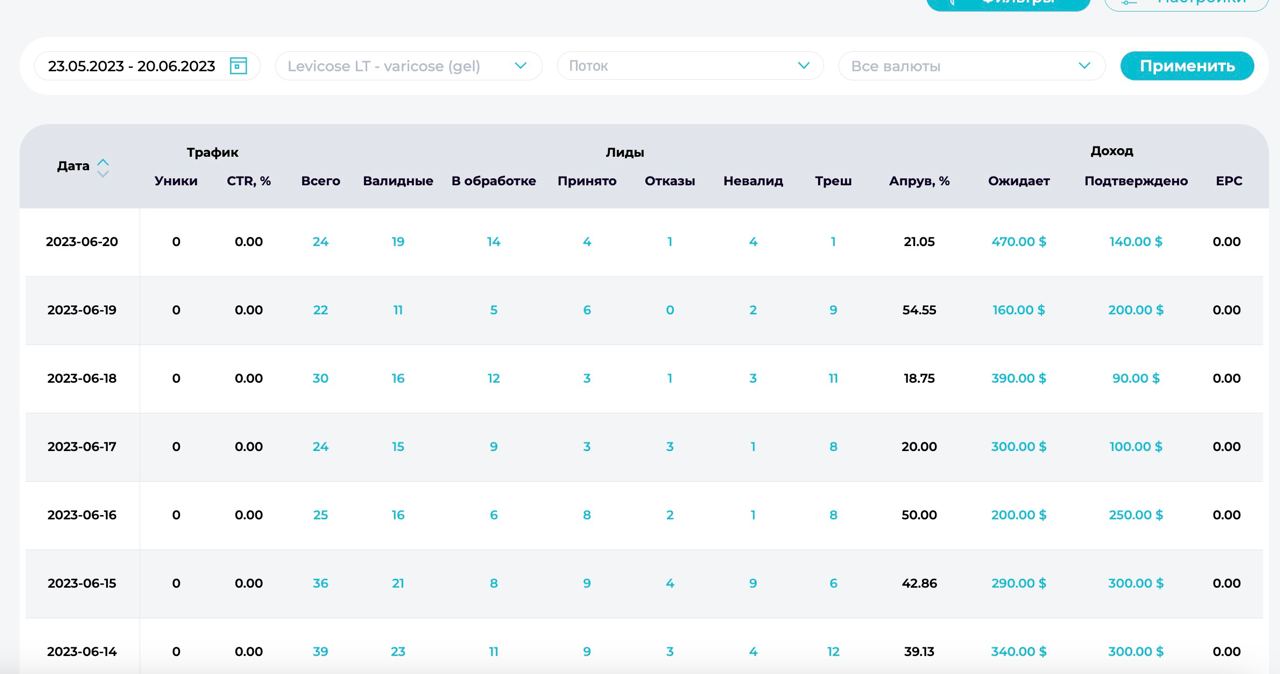Screen dimensions: 1280x674
Task: Open the calendar icon in date range field
Action: (x=238, y=66)
